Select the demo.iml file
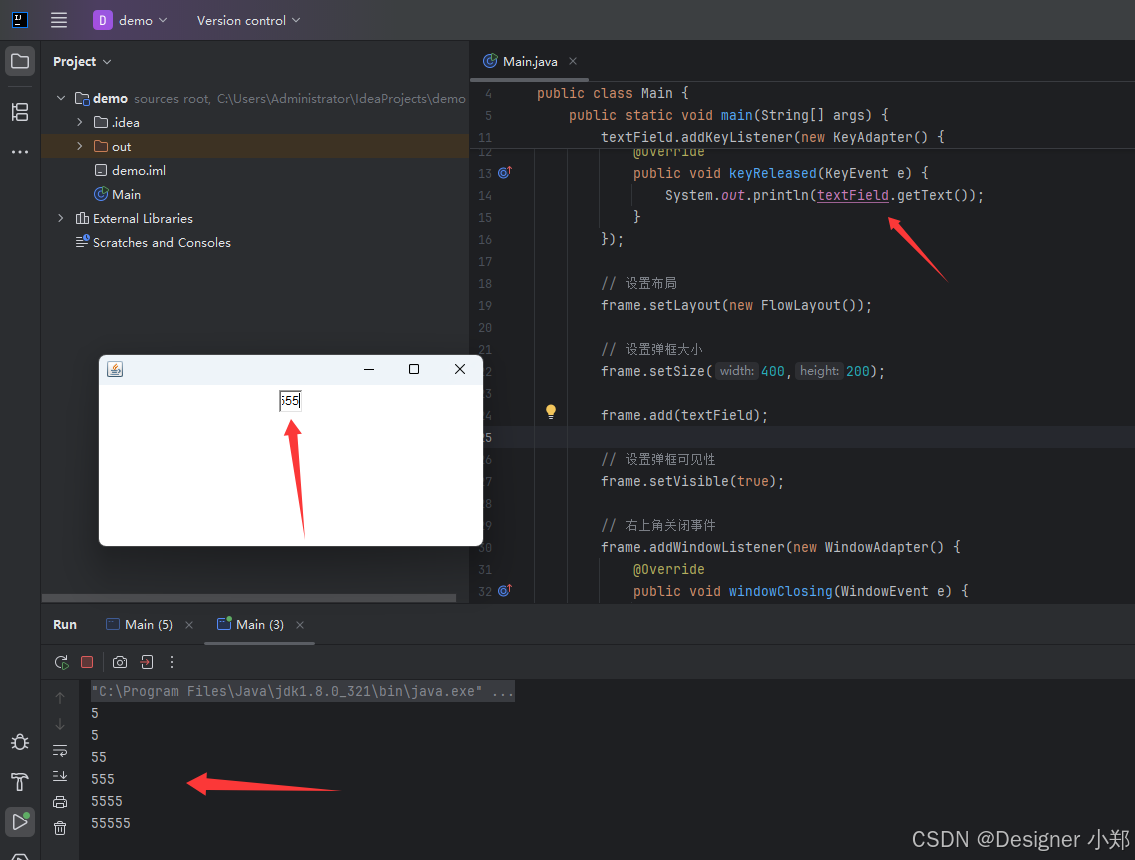Viewport: 1135px width, 860px height. 131,170
